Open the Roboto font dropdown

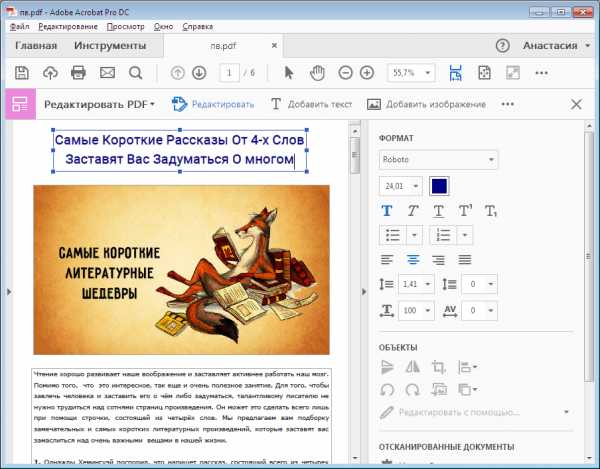coord(439,160)
